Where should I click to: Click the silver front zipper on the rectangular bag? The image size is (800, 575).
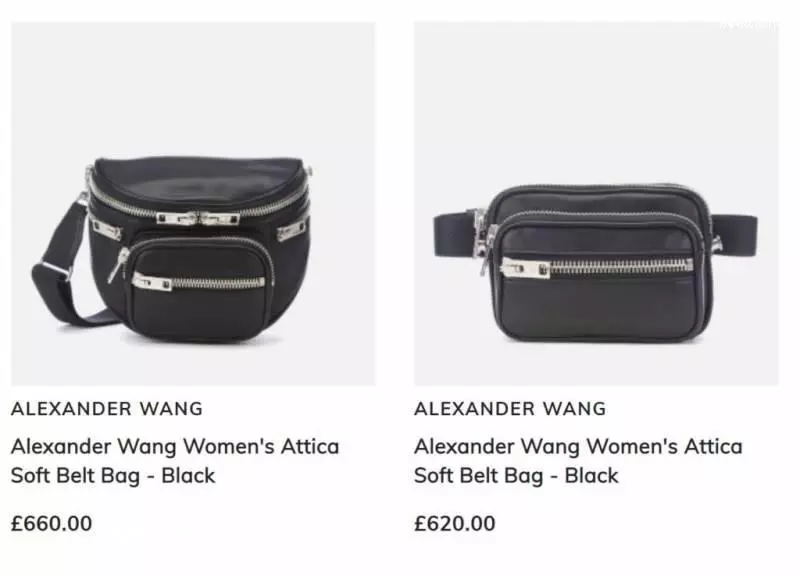[597, 268]
